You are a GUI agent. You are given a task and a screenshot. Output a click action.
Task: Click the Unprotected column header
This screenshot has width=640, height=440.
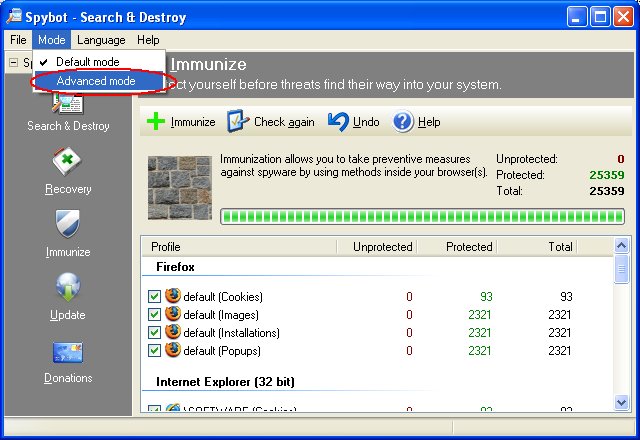point(376,247)
